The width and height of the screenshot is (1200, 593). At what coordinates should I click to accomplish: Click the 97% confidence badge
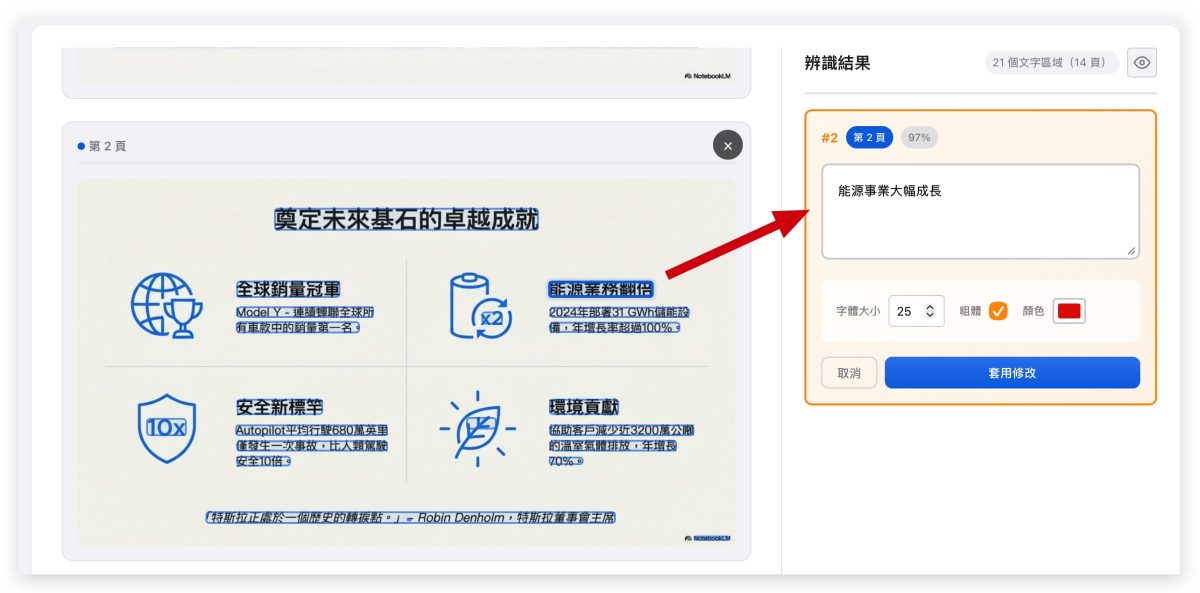919,138
